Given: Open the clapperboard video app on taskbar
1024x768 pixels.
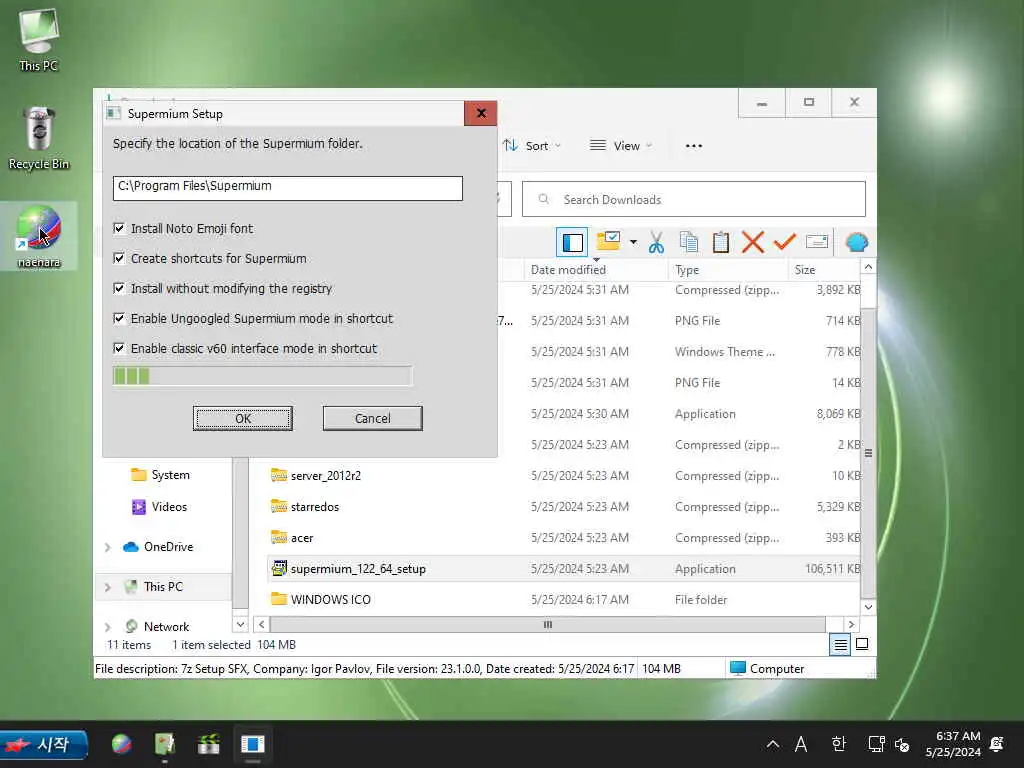Looking at the screenshot, I should [x=209, y=744].
